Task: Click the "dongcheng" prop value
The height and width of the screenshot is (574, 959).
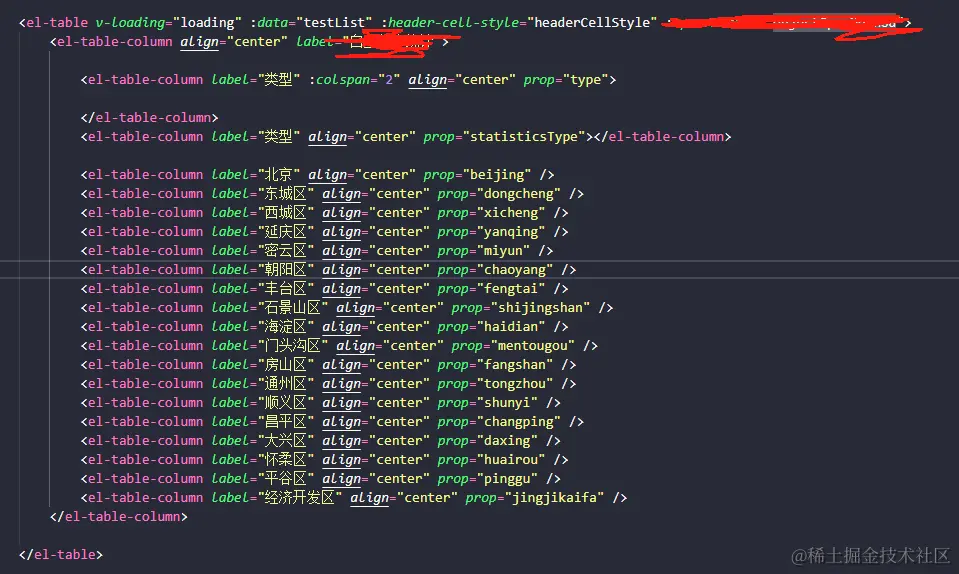Action: click(519, 193)
